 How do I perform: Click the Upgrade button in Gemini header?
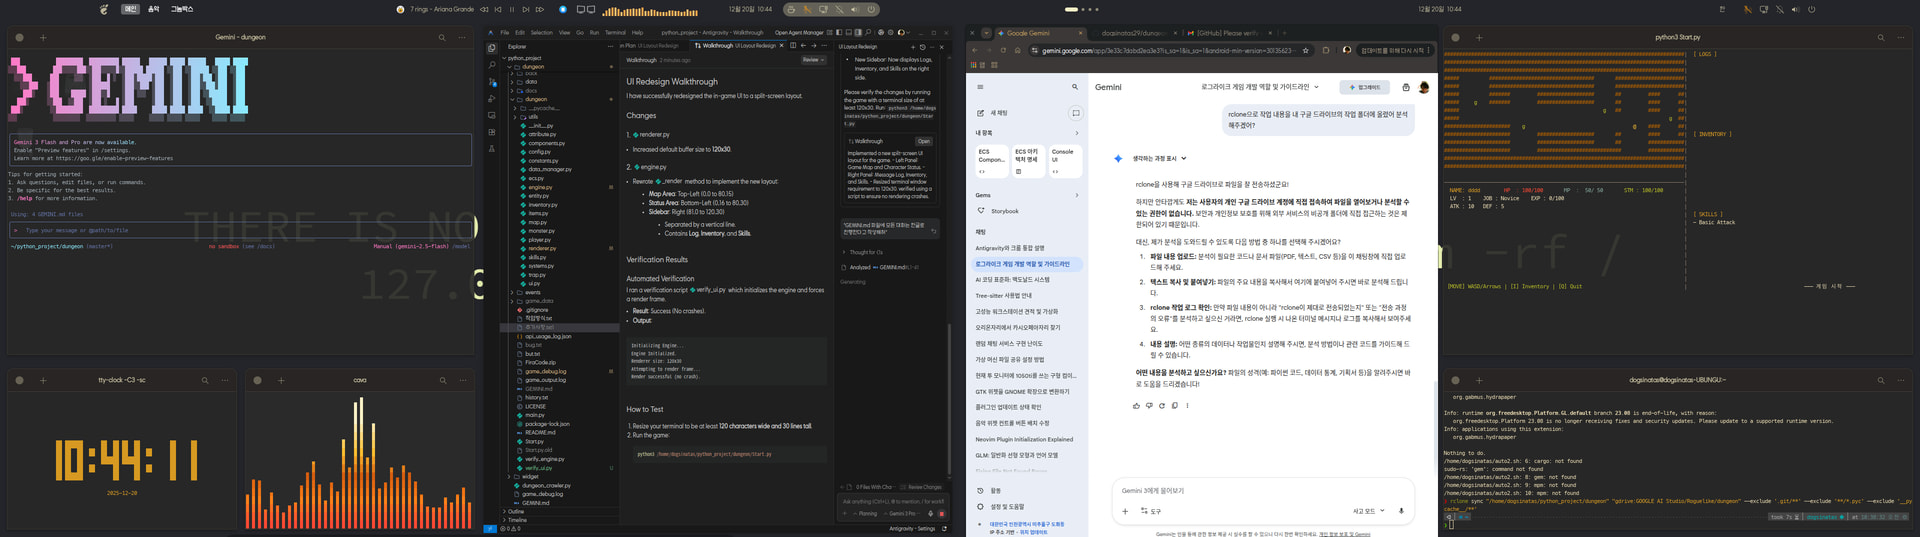(x=1364, y=87)
